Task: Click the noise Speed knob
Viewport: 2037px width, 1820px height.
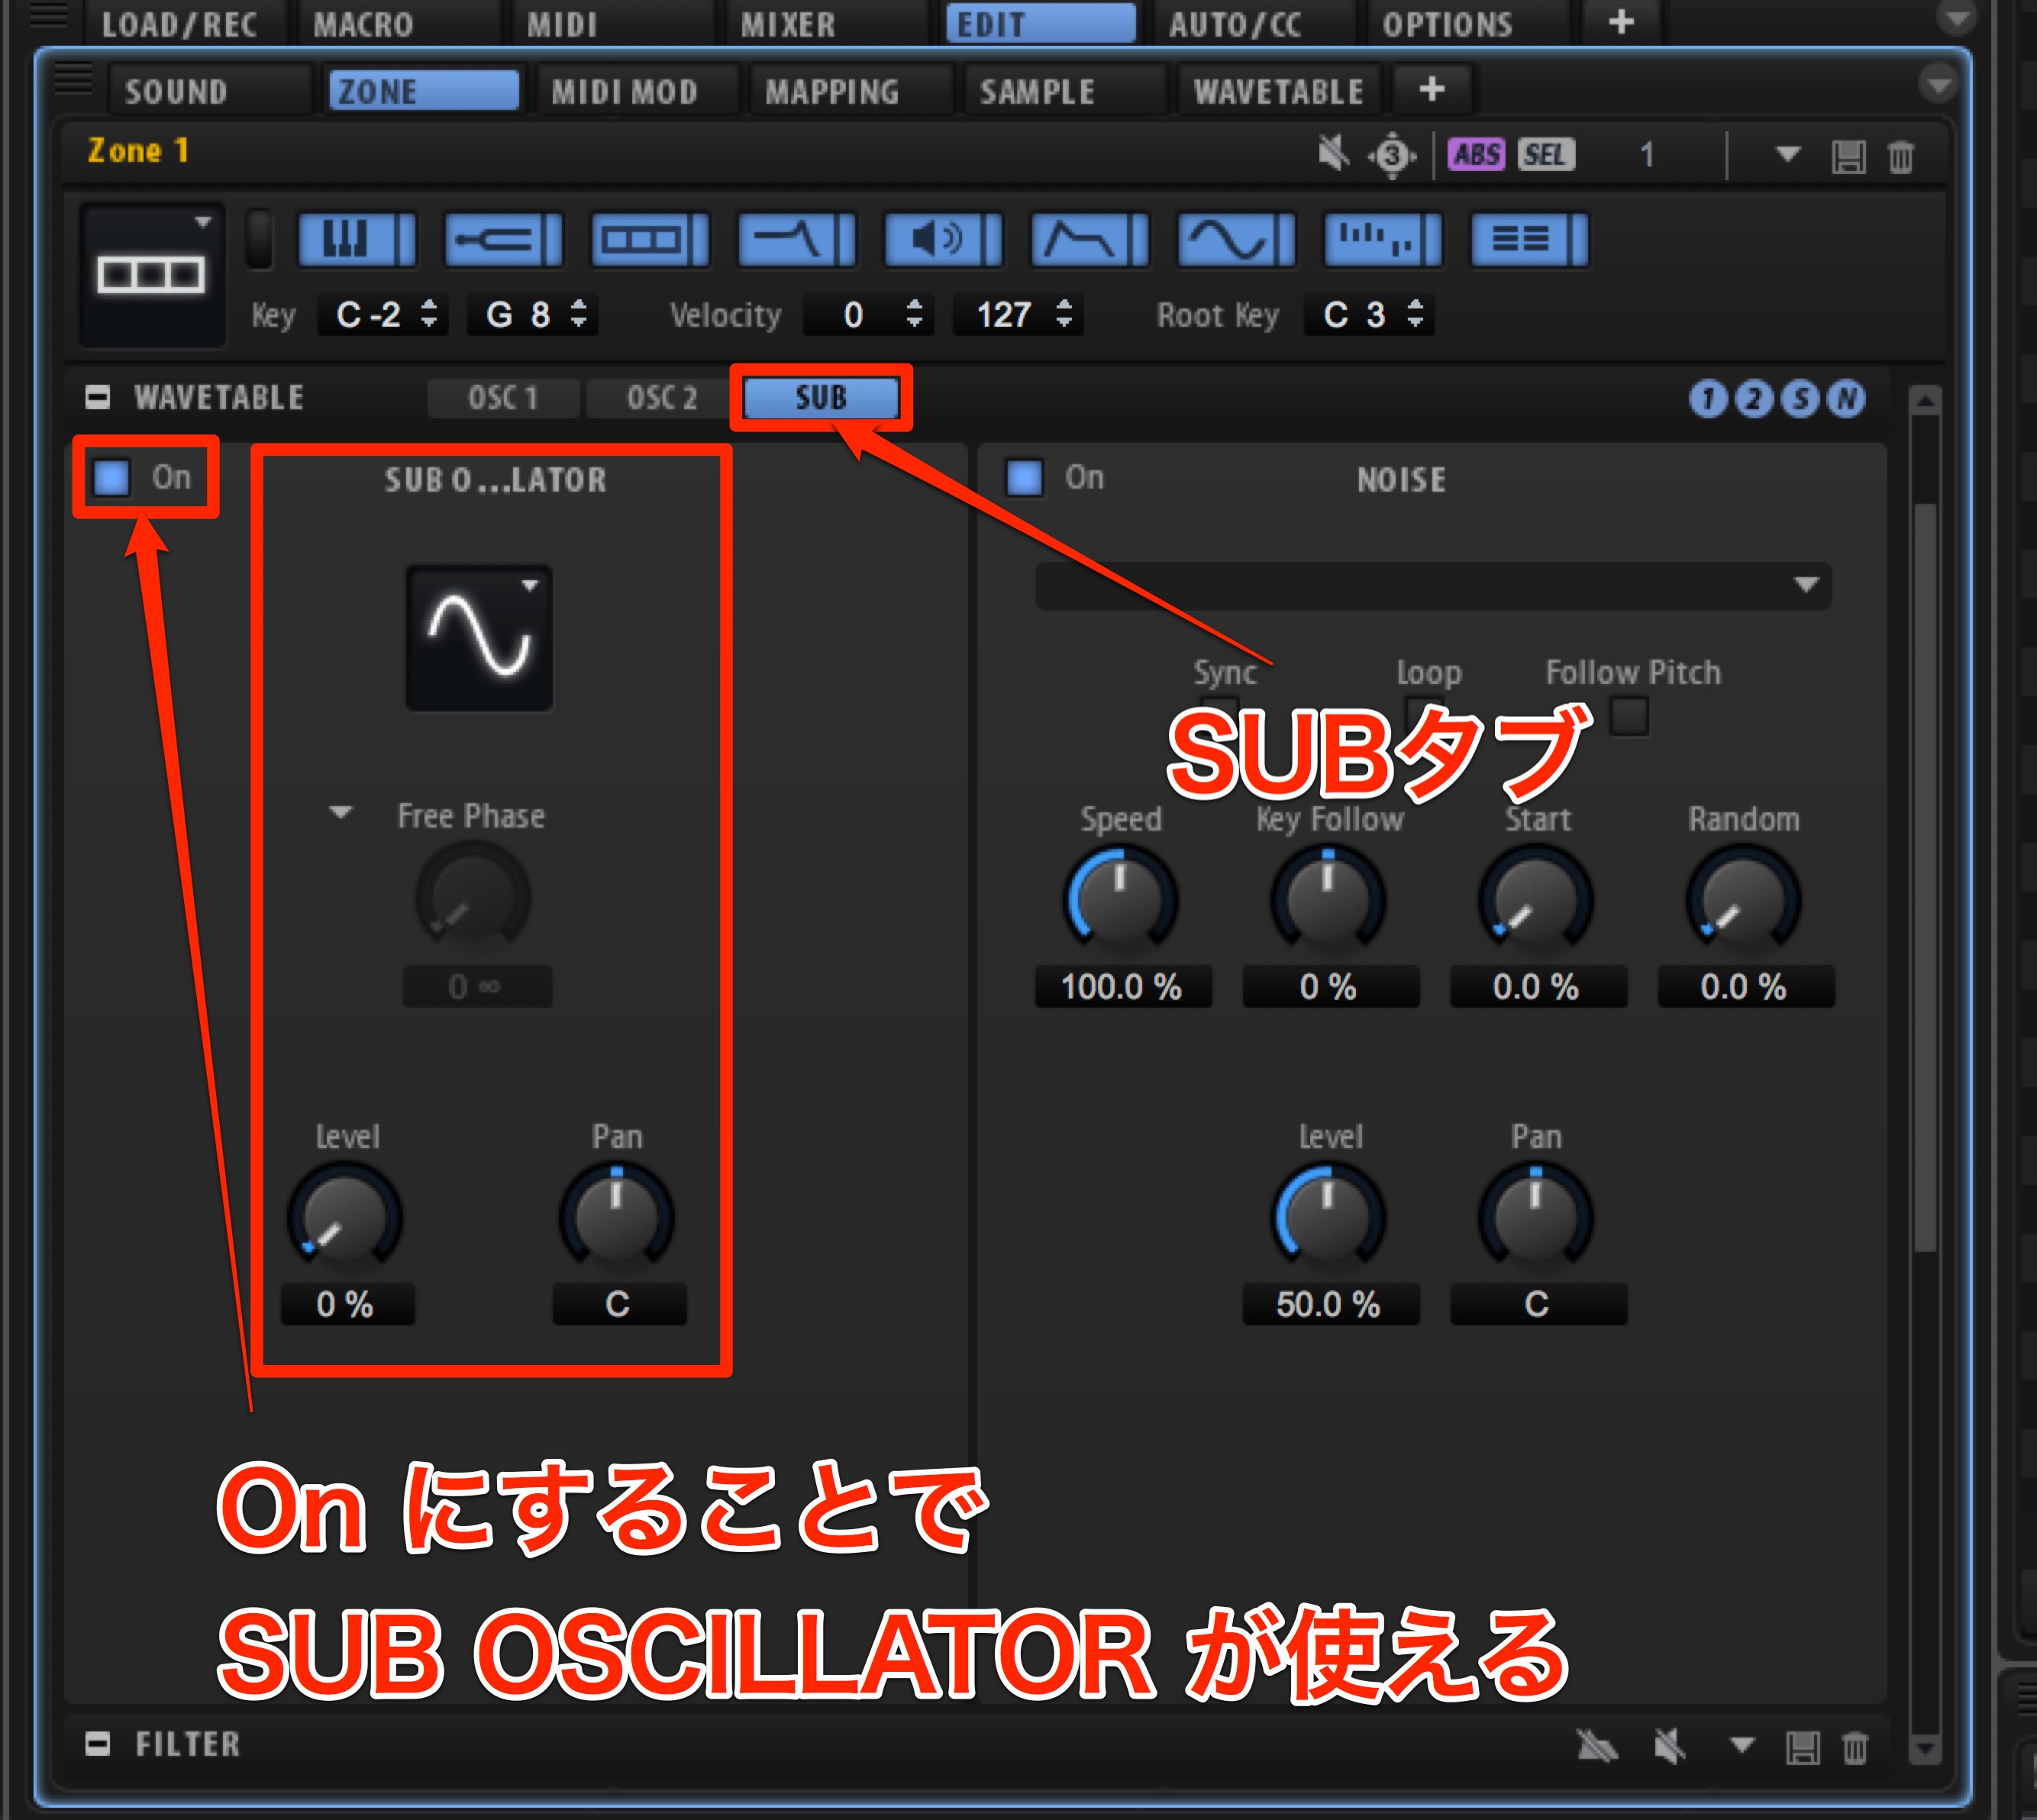Action: [1120, 899]
